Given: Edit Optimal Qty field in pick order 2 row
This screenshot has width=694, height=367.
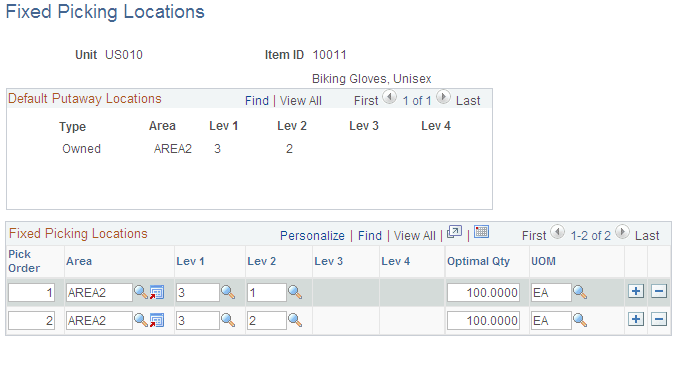Looking at the screenshot, I should click(x=483, y=321).
